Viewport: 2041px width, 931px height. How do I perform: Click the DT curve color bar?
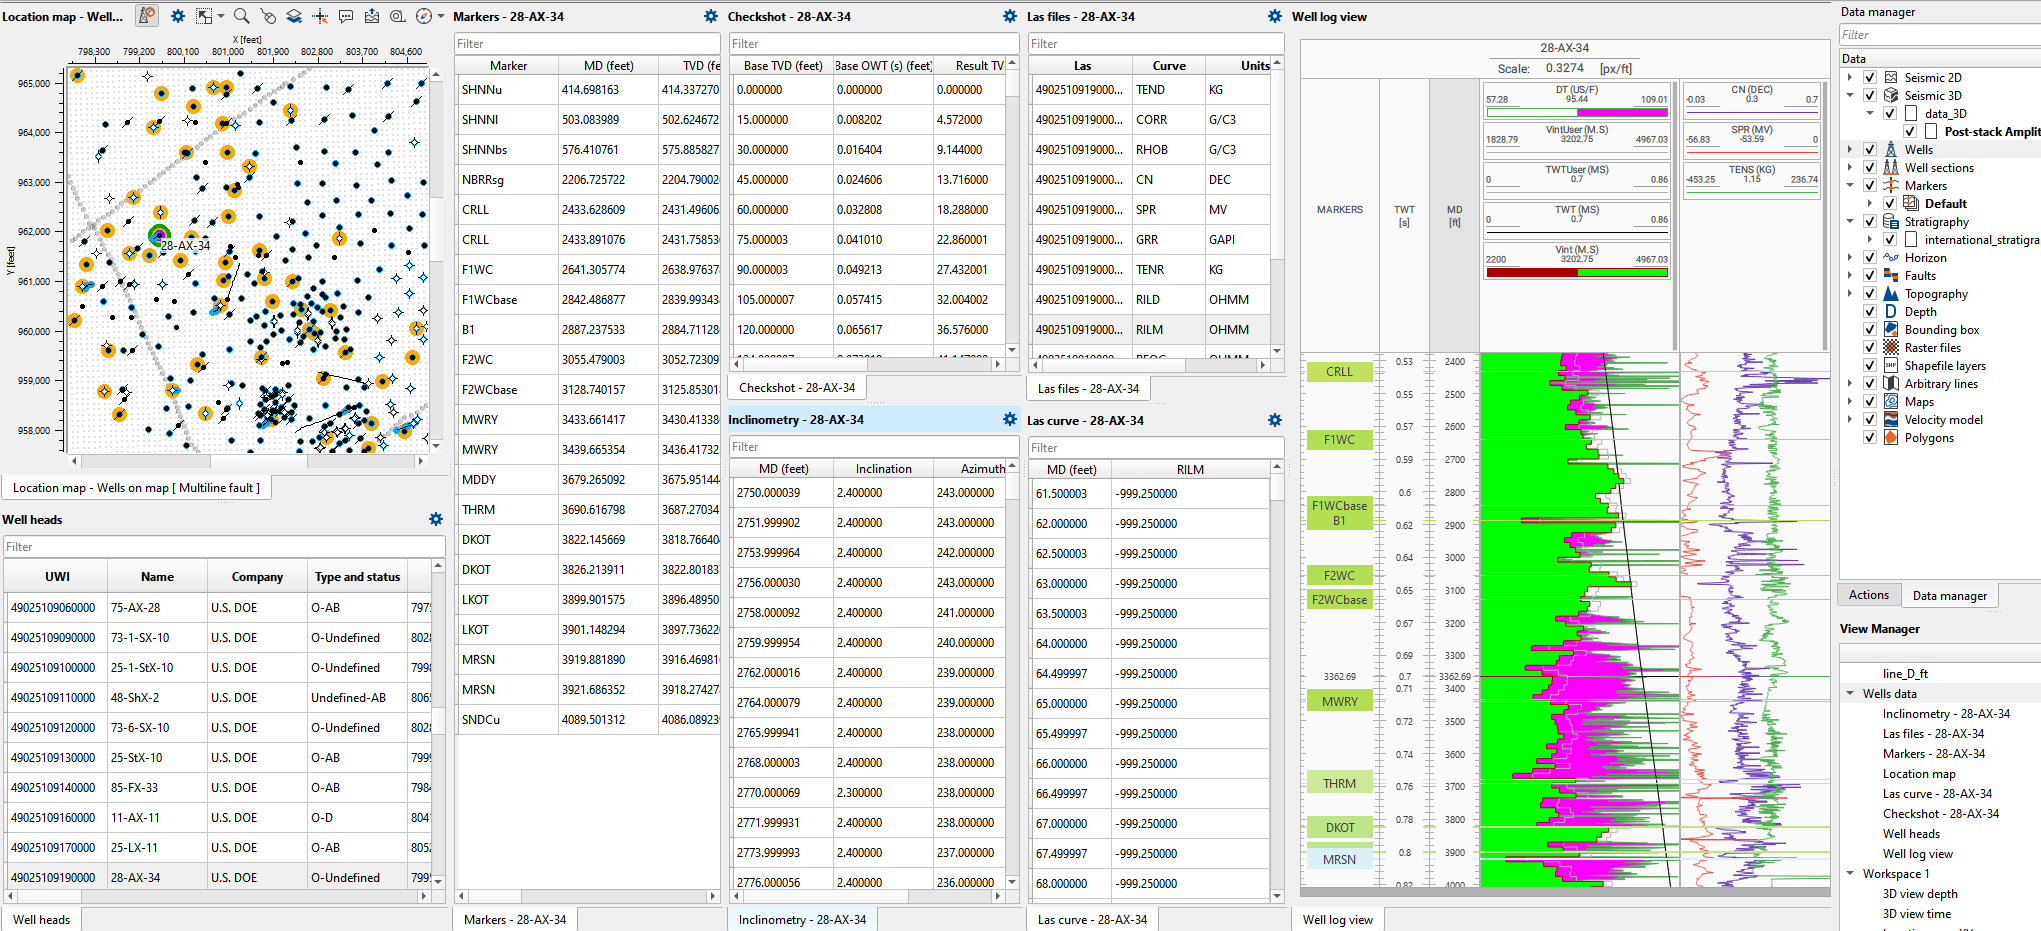(x=1577, y=113)
